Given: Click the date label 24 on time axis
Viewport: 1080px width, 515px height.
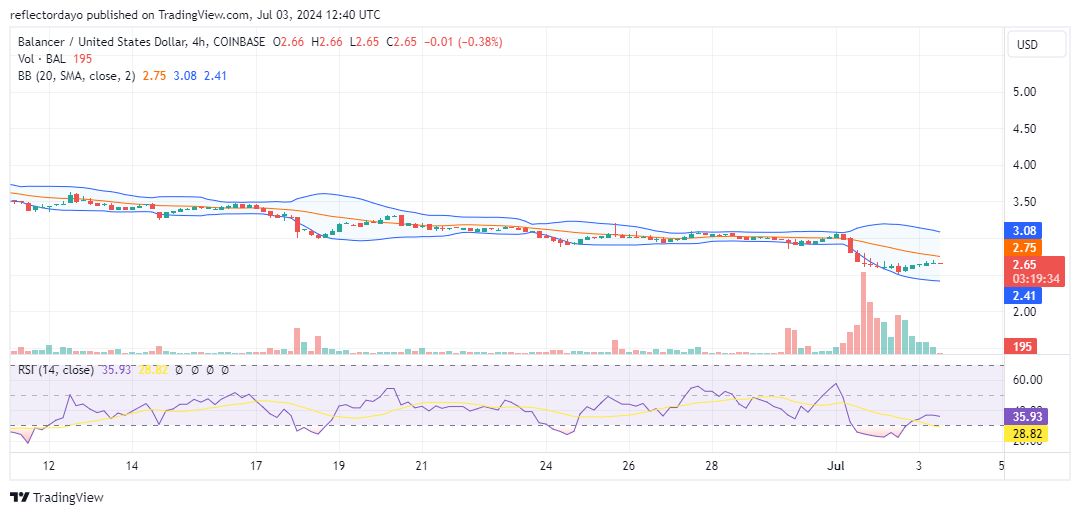Looking at the screenshot, I should coord(546,466).
